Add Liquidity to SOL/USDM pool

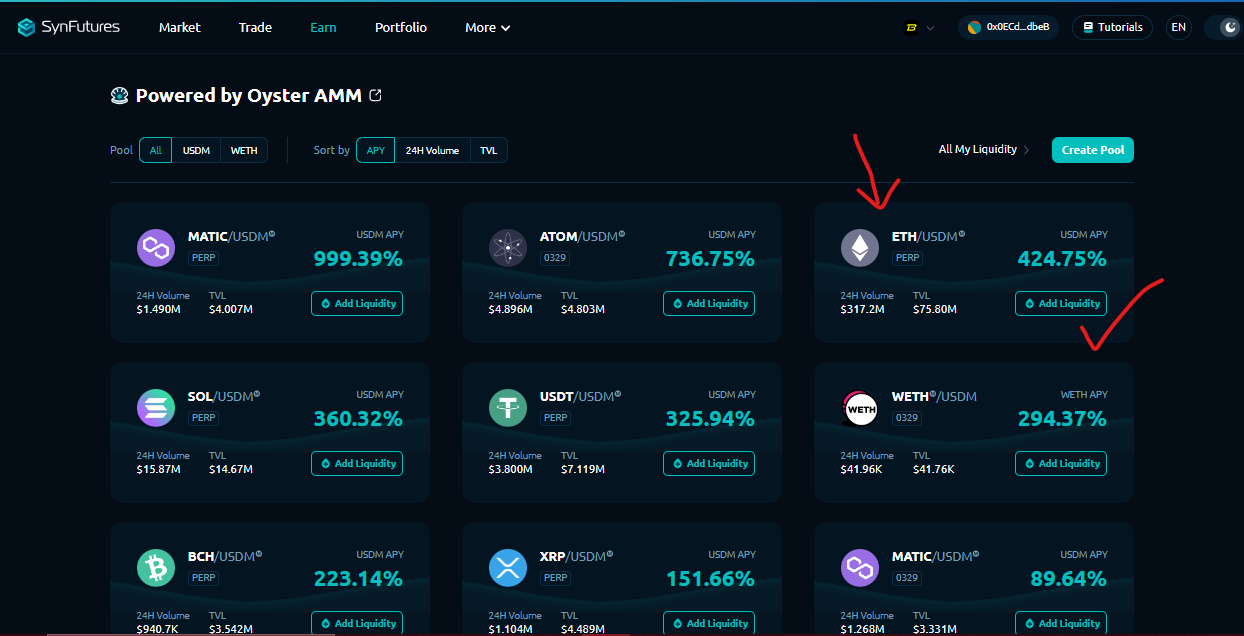click(357, 463)
